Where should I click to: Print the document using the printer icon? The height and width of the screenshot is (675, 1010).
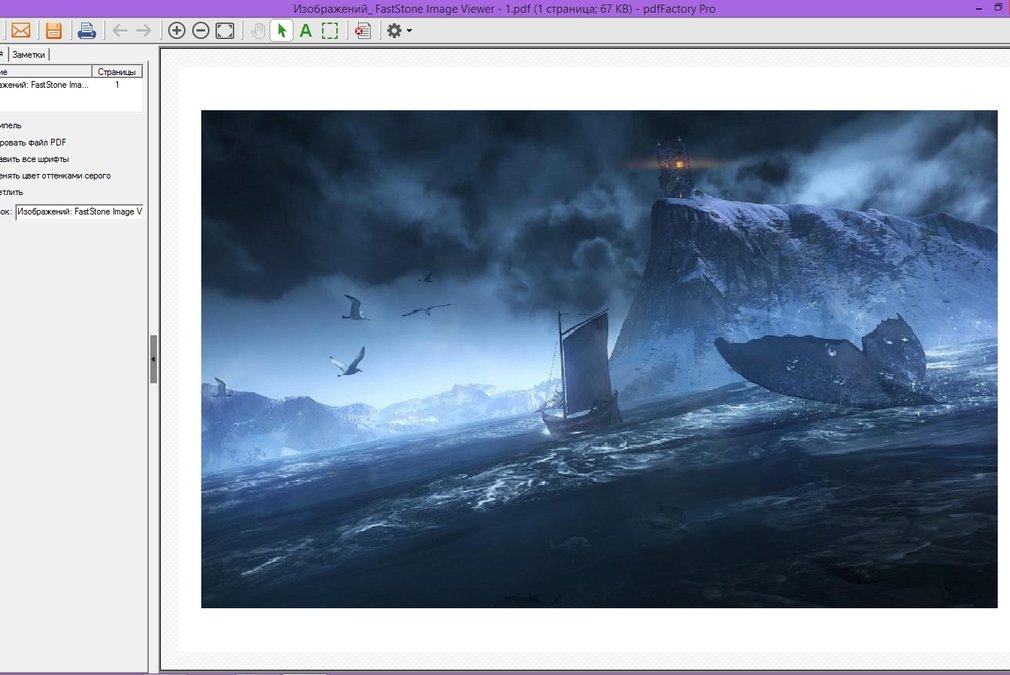coord(86,30)
